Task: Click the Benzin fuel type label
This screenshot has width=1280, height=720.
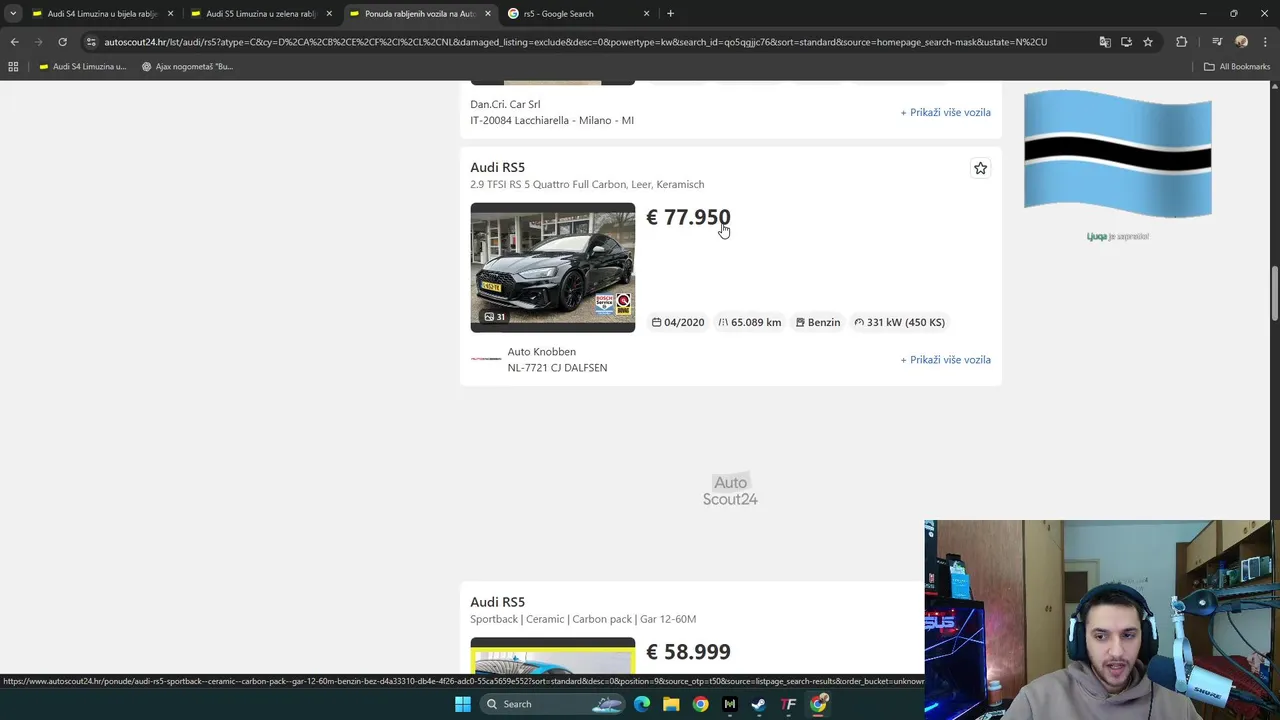Action: tap(818, 322)
